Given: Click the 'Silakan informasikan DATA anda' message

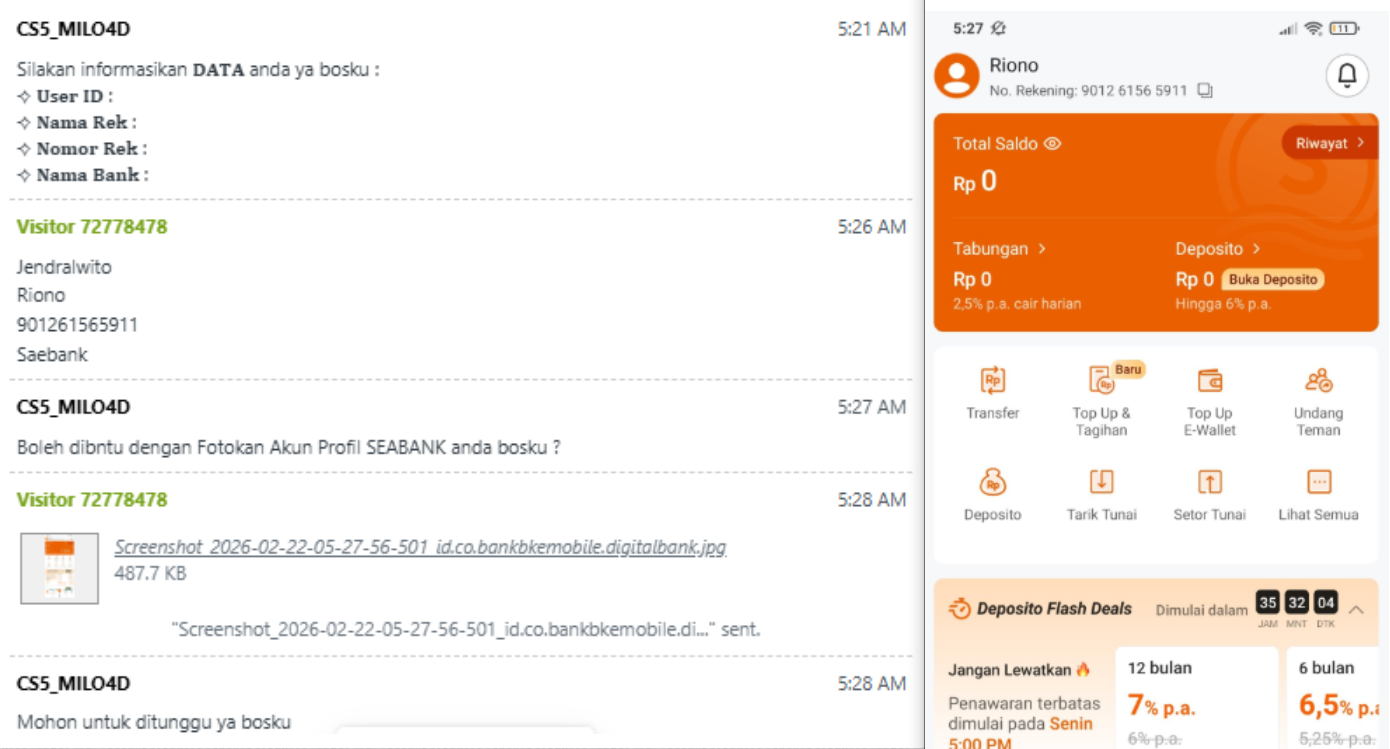Looking at the screenshot, I should [x=198, y=70].
